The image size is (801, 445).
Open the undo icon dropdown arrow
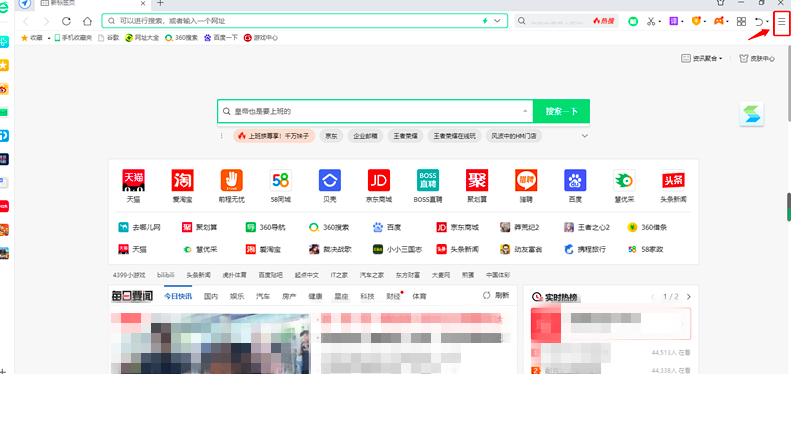click(768, 21)
